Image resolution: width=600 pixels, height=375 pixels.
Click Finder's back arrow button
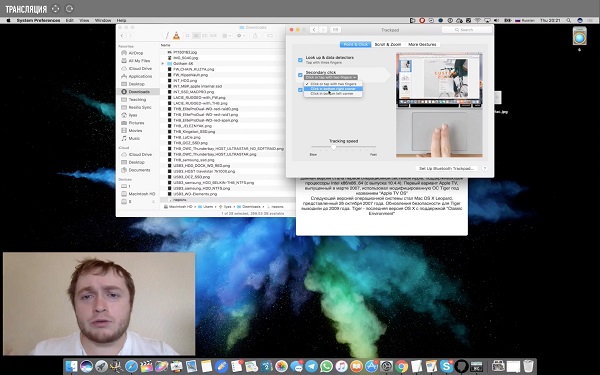[122, 36]
